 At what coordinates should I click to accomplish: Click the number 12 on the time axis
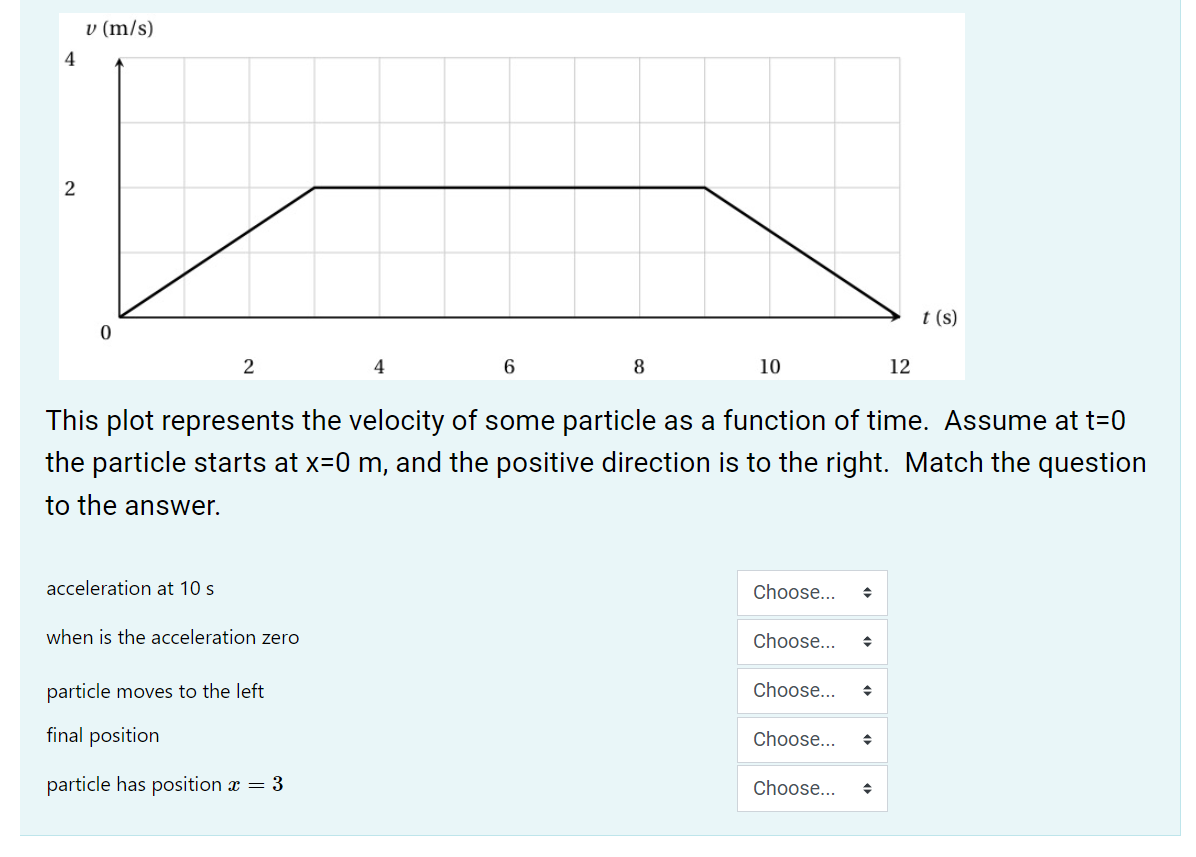899,366
